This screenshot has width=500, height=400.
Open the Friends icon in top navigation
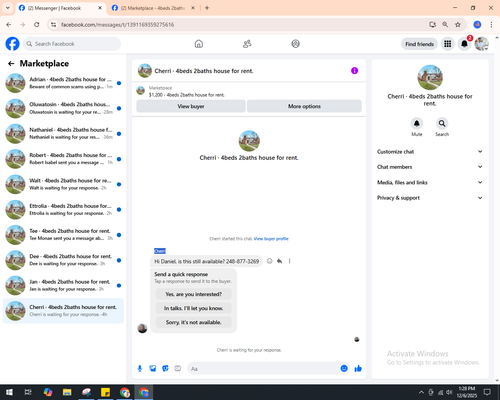pyautogui.click(x=247, y=44)
